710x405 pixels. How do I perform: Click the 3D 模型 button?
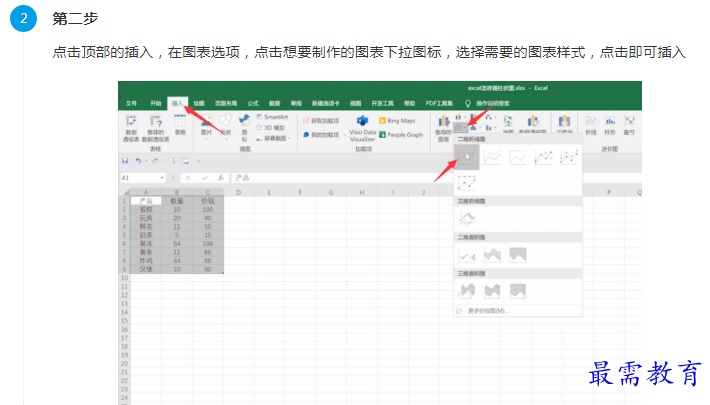(271, 128)
